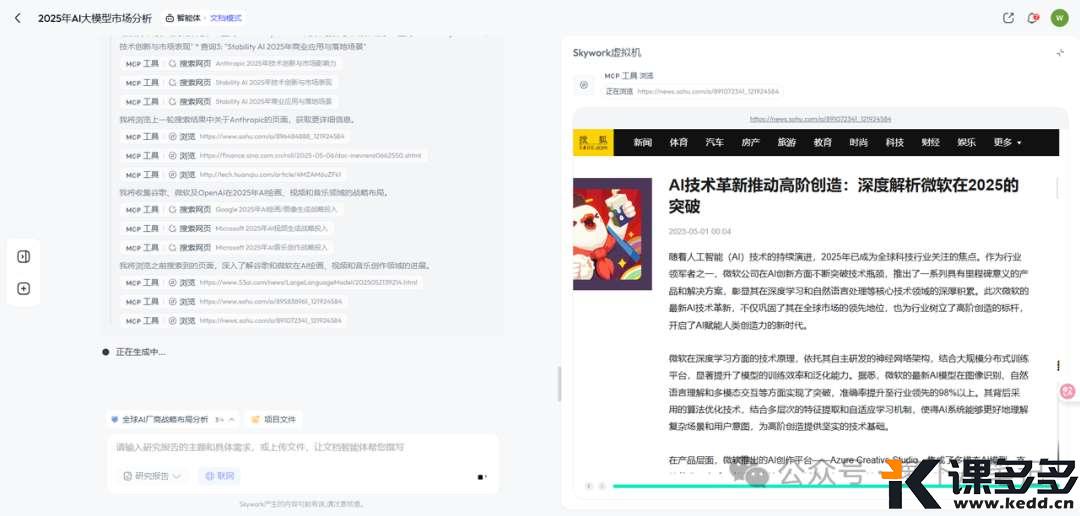The image size is (1080, 516).
Task: Start a new chat with plus icon
Action: pyautogui.click(x=23, y=289)
